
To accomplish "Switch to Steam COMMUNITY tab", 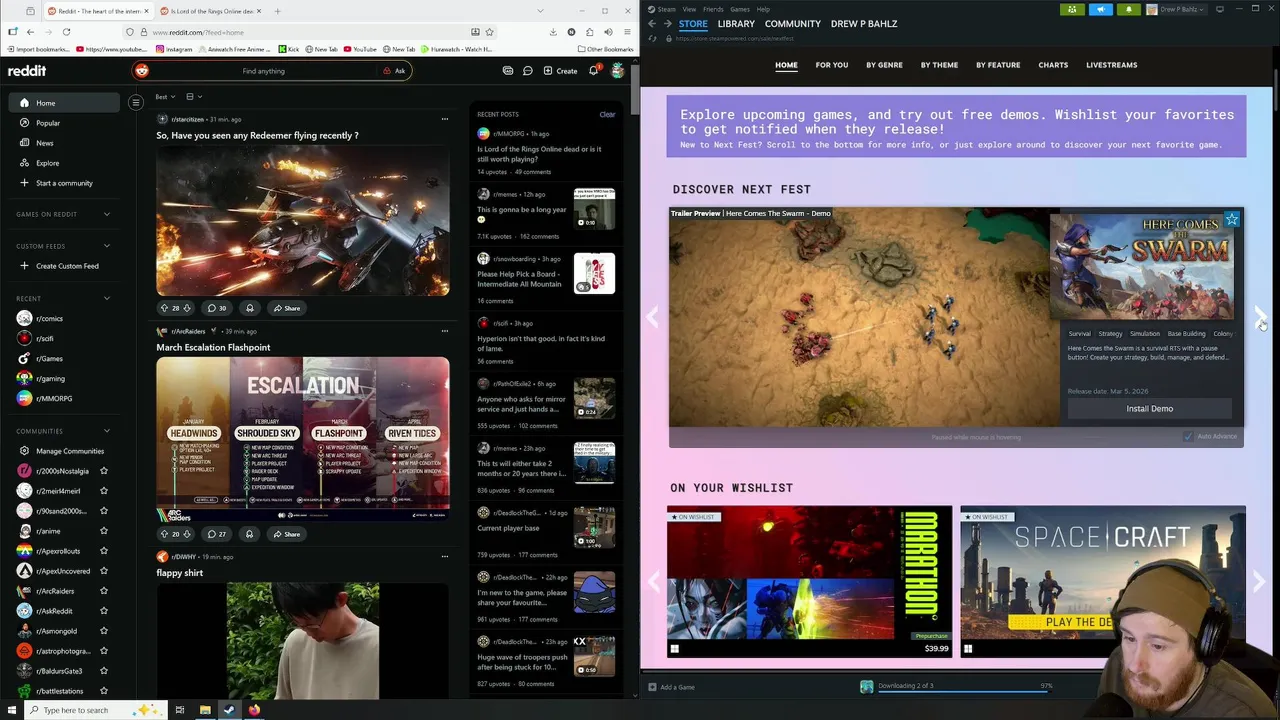I will click(x=793, y=23).
